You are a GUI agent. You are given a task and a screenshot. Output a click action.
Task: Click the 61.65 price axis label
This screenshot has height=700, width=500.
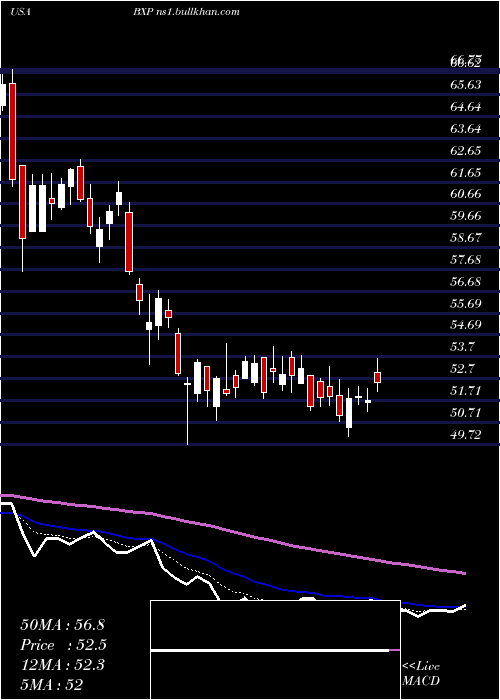tap(466, 172)
